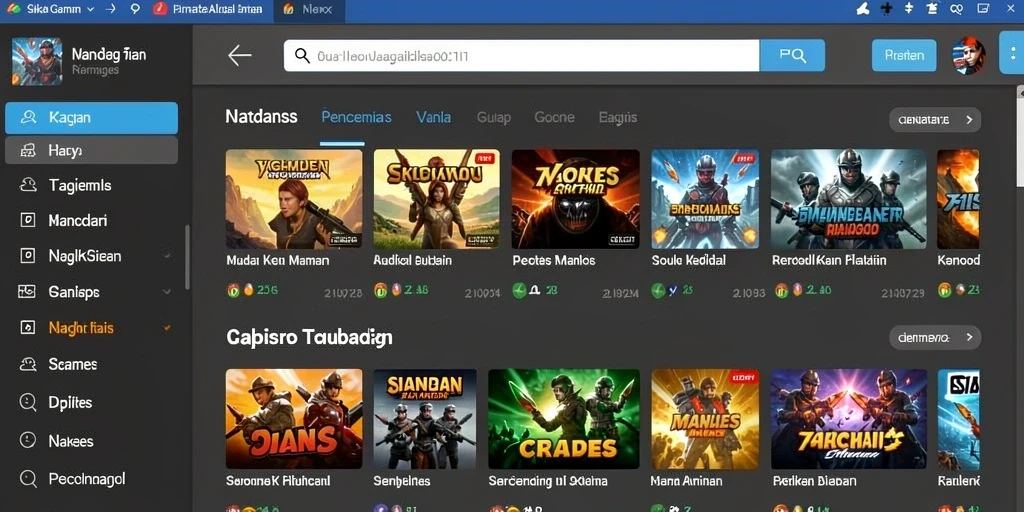
Task: Open the Mudar Ken Maman game thumbnail
Action: click(x=294, y=199)
